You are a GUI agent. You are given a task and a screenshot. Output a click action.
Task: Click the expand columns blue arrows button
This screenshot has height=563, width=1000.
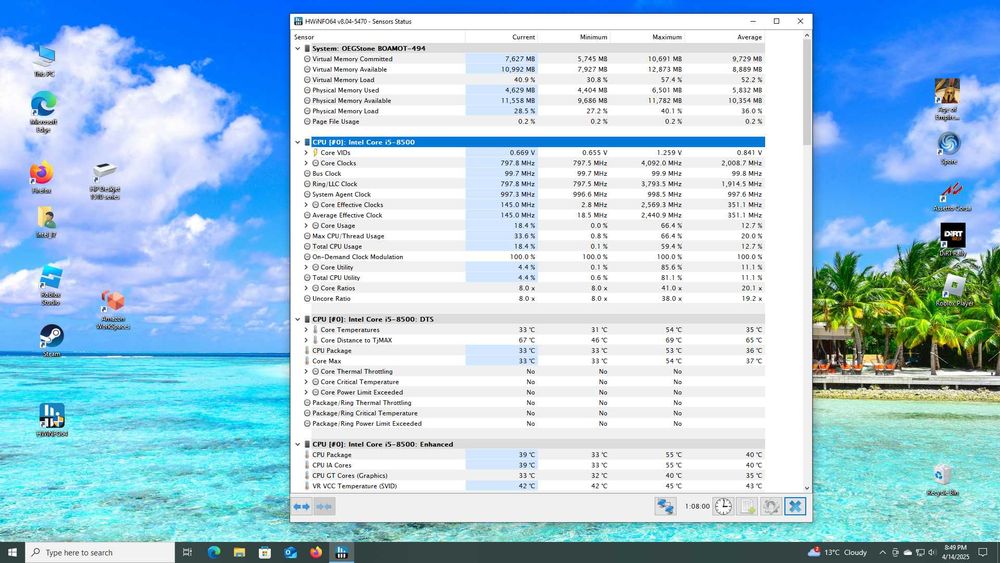(x=302, y=506)
